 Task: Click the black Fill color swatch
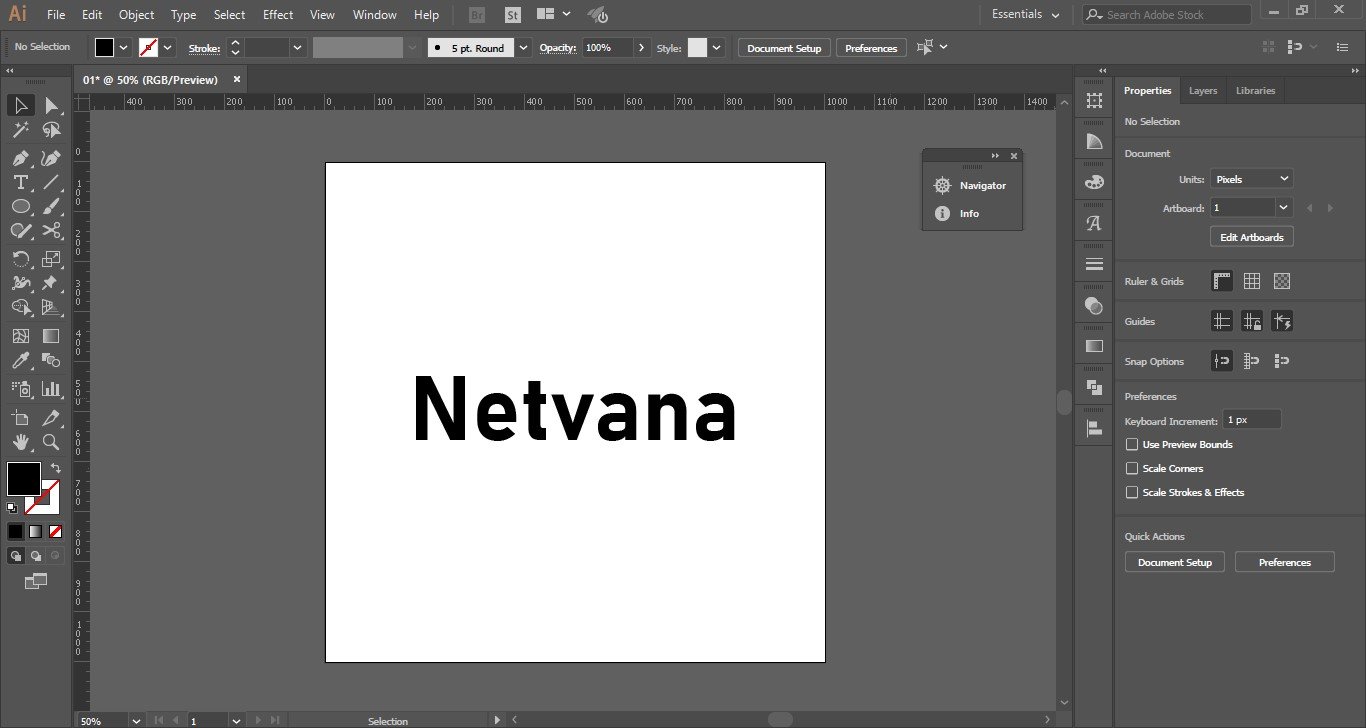pyautogui.click(x=24, y=478)
